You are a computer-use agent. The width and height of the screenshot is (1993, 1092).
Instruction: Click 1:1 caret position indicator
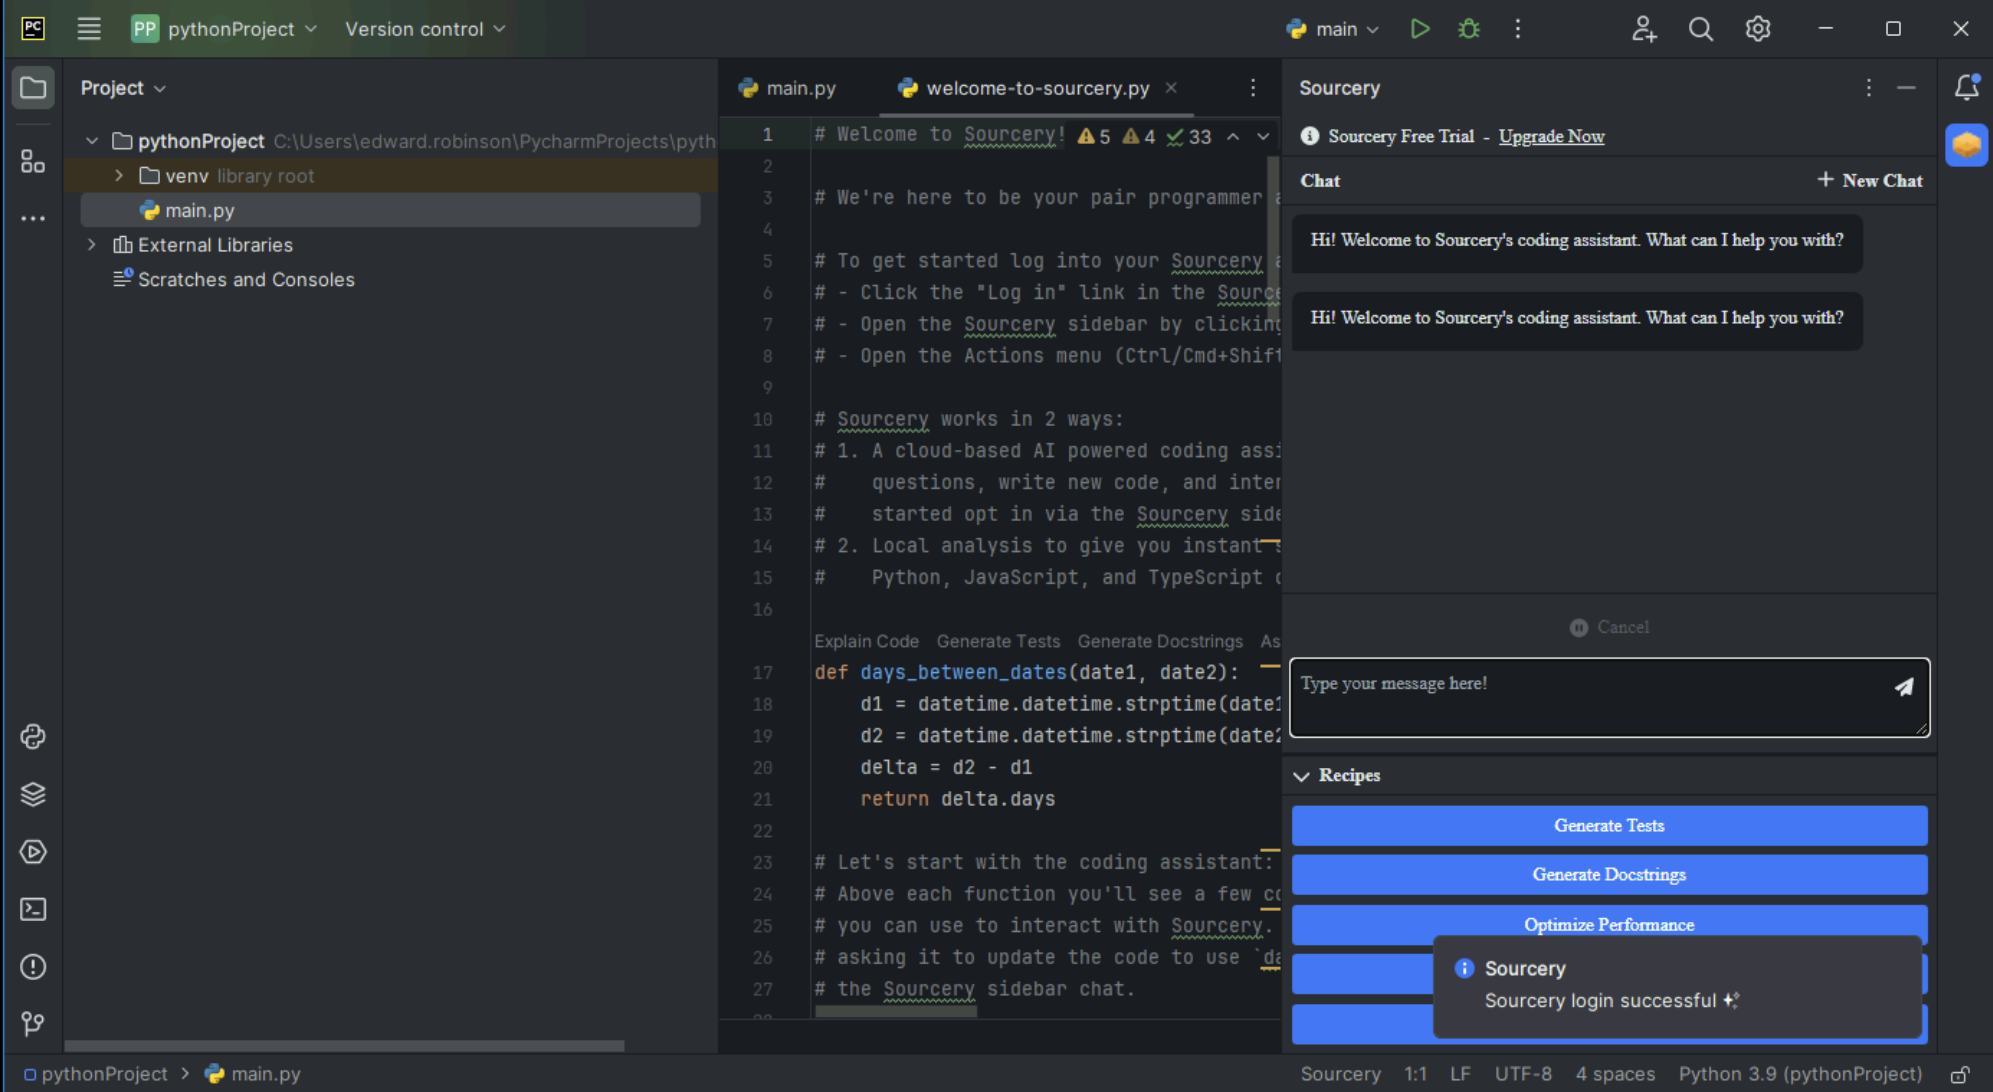(1415, 1075)
